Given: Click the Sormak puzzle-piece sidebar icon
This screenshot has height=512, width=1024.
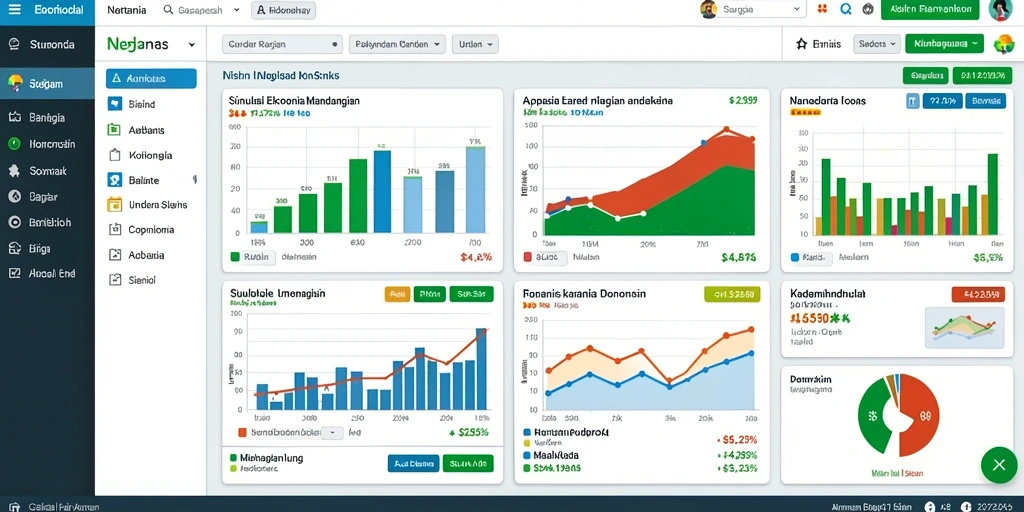Looking at the screenshot, I should 14,170.
